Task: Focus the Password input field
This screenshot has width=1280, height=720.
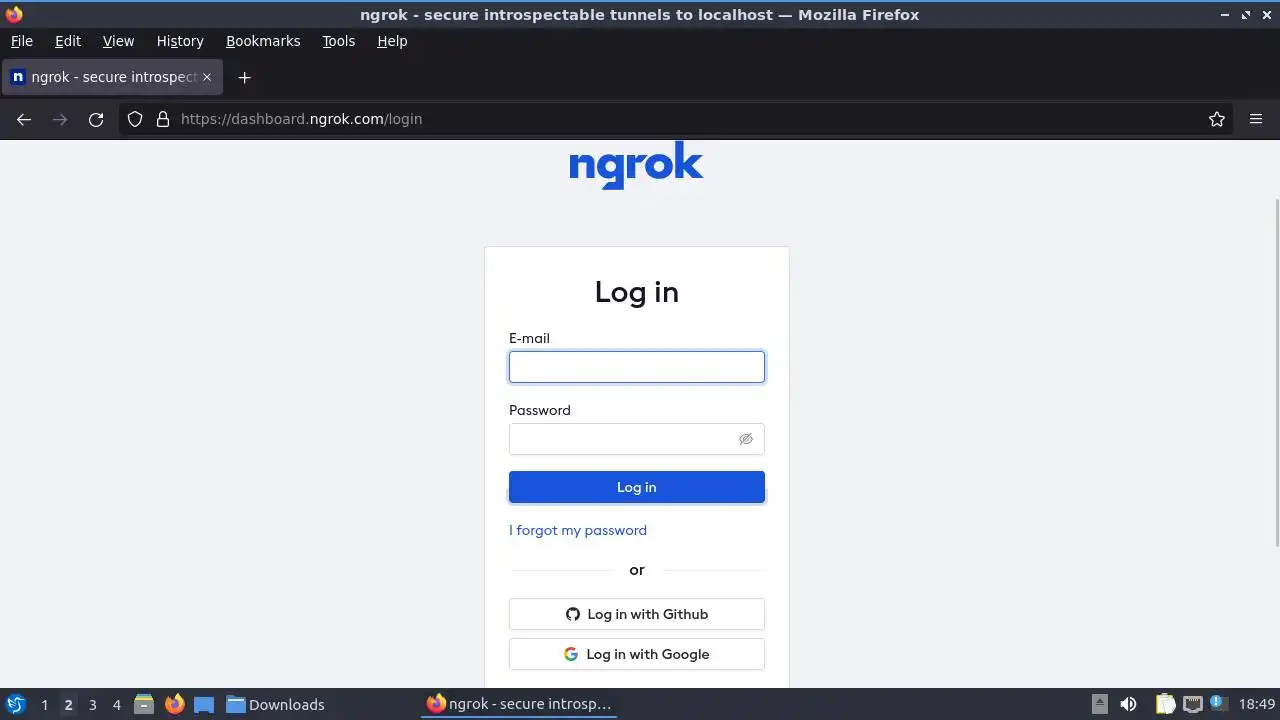Action: (637, 439)
